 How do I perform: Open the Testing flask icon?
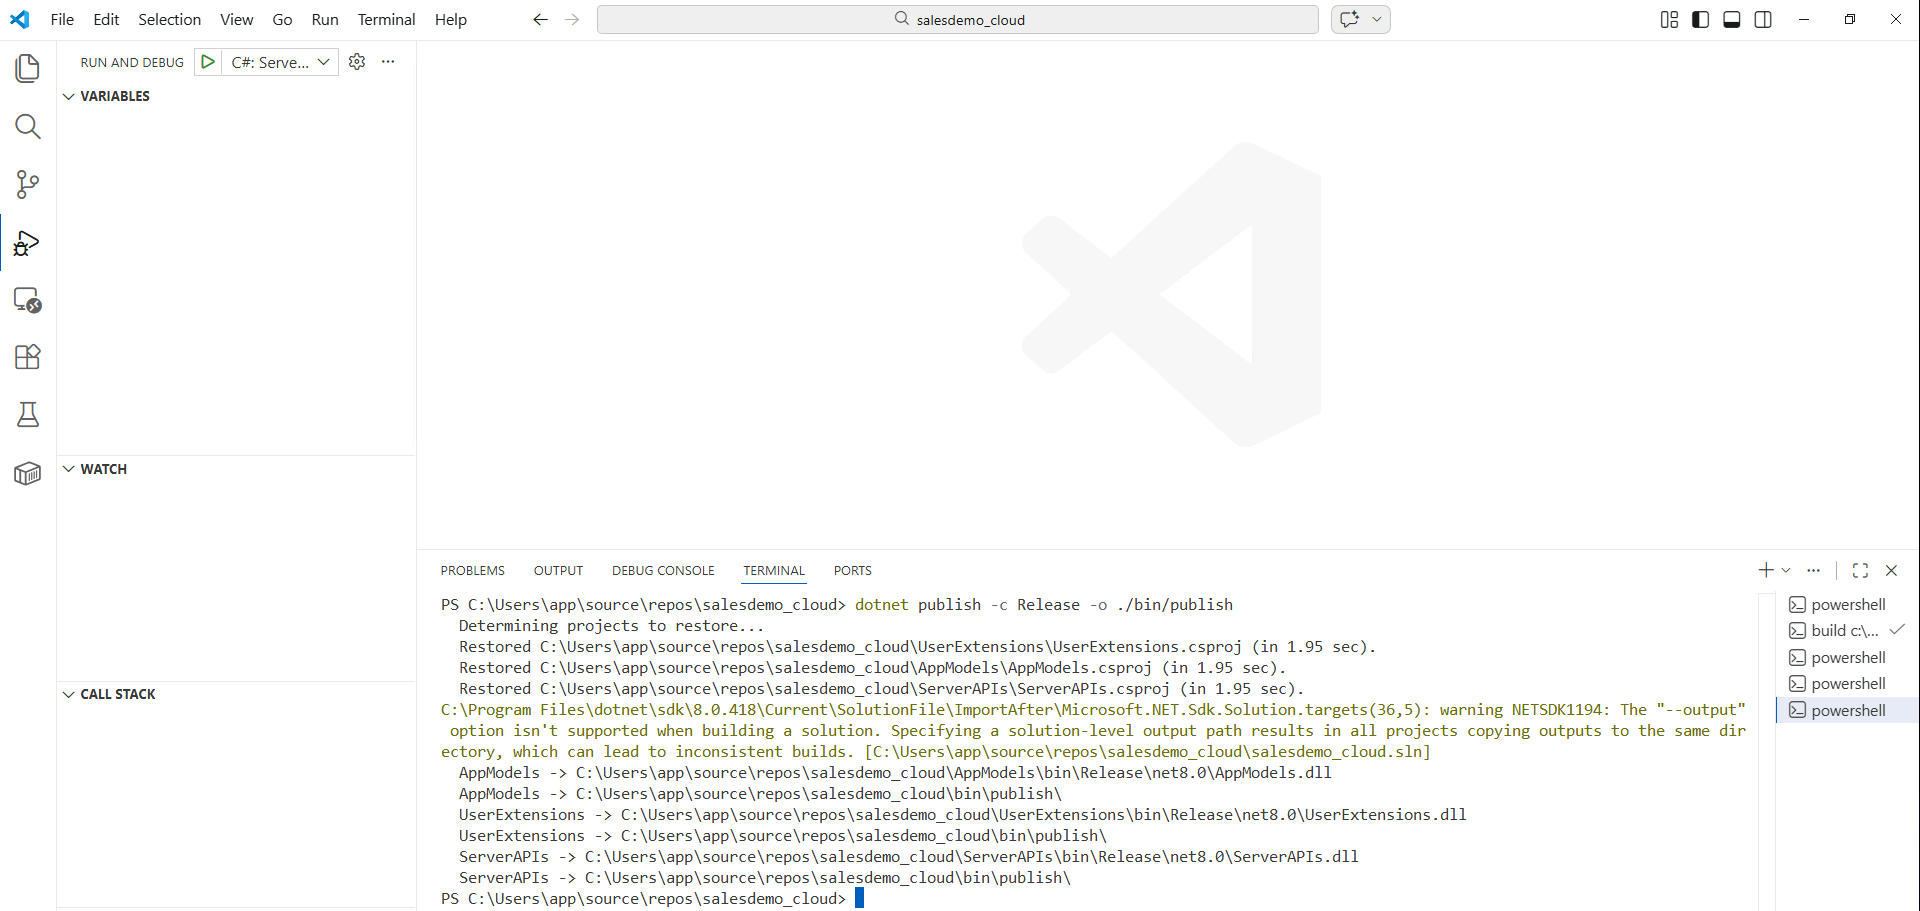coord(28,415)
